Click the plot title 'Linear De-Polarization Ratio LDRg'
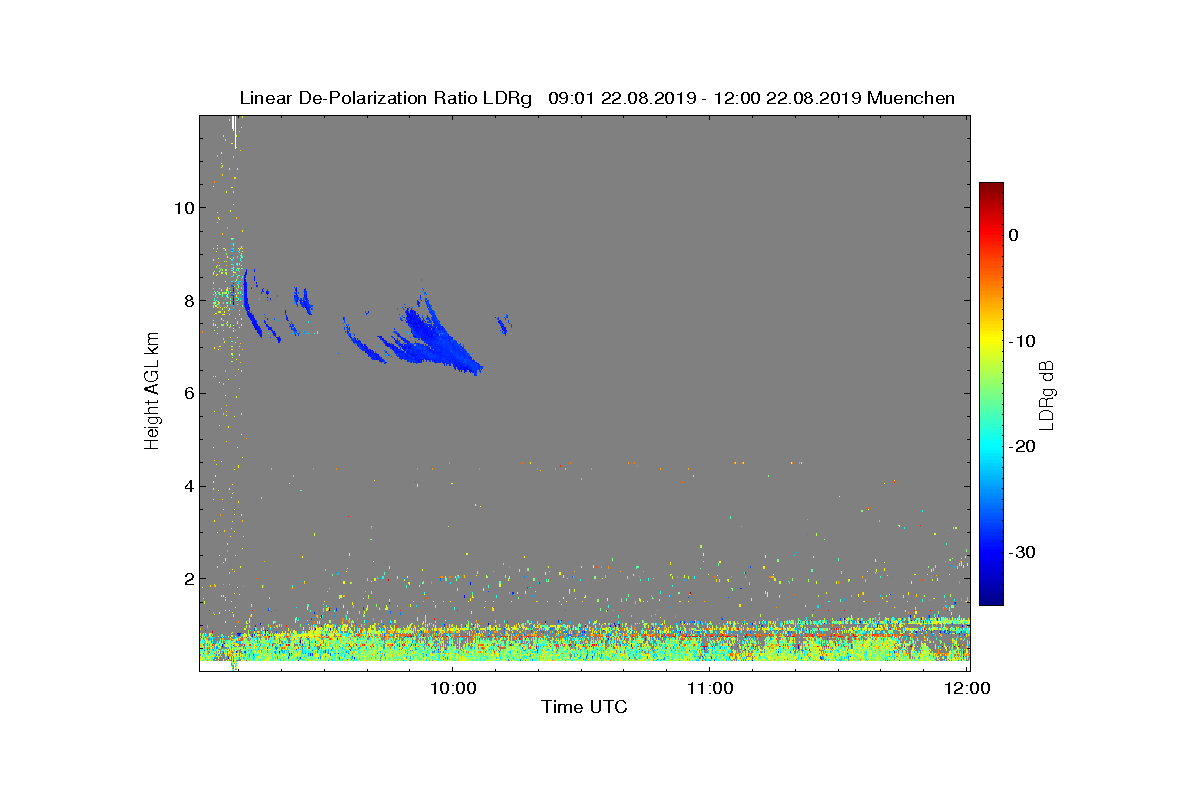The height and width of the screenshot is (800, 1200). coord(386,98)
